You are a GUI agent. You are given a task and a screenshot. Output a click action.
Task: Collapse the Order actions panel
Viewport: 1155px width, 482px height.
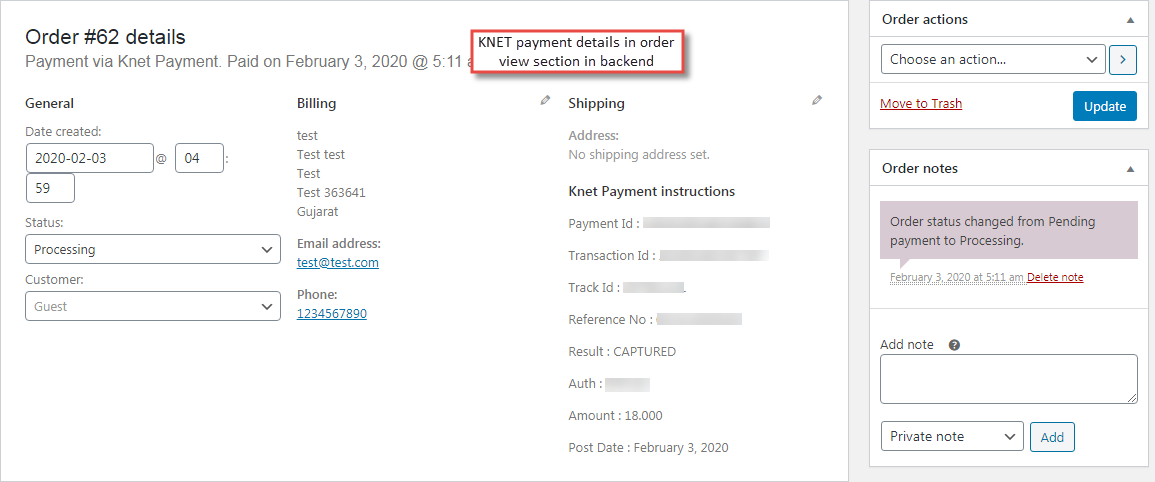(x=1130, y=20)
